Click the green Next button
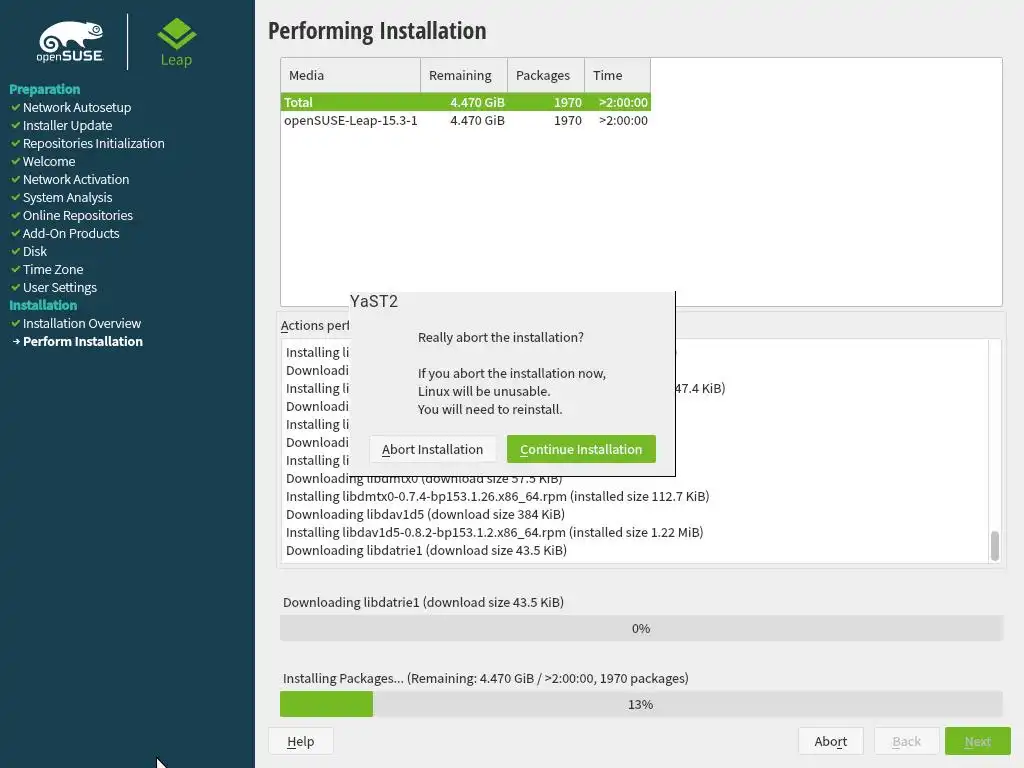 click(x=978, y=741)
